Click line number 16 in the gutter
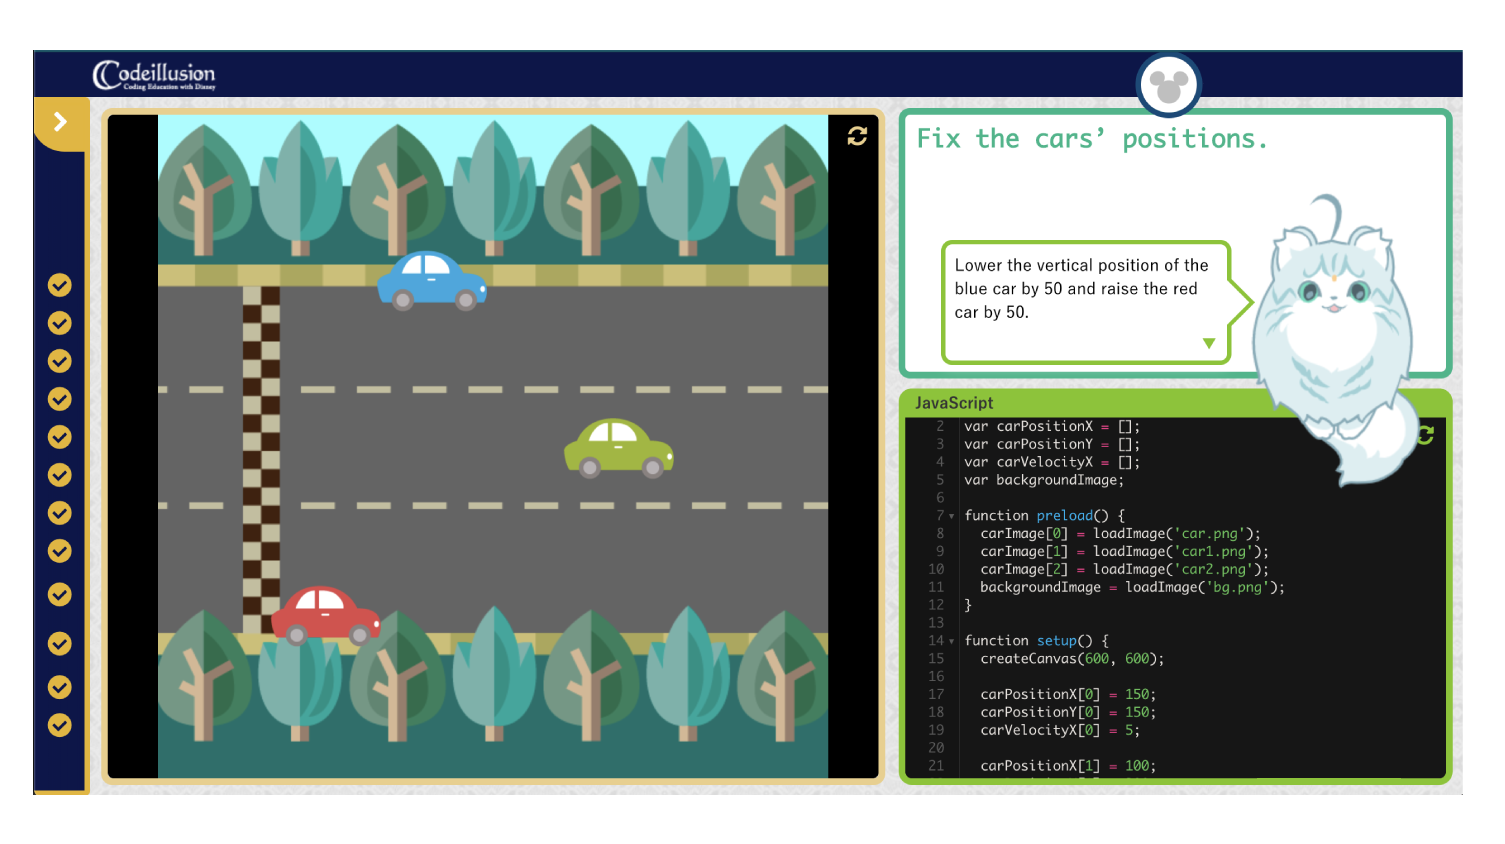The image size is (1505, 844). coord(936,677)
